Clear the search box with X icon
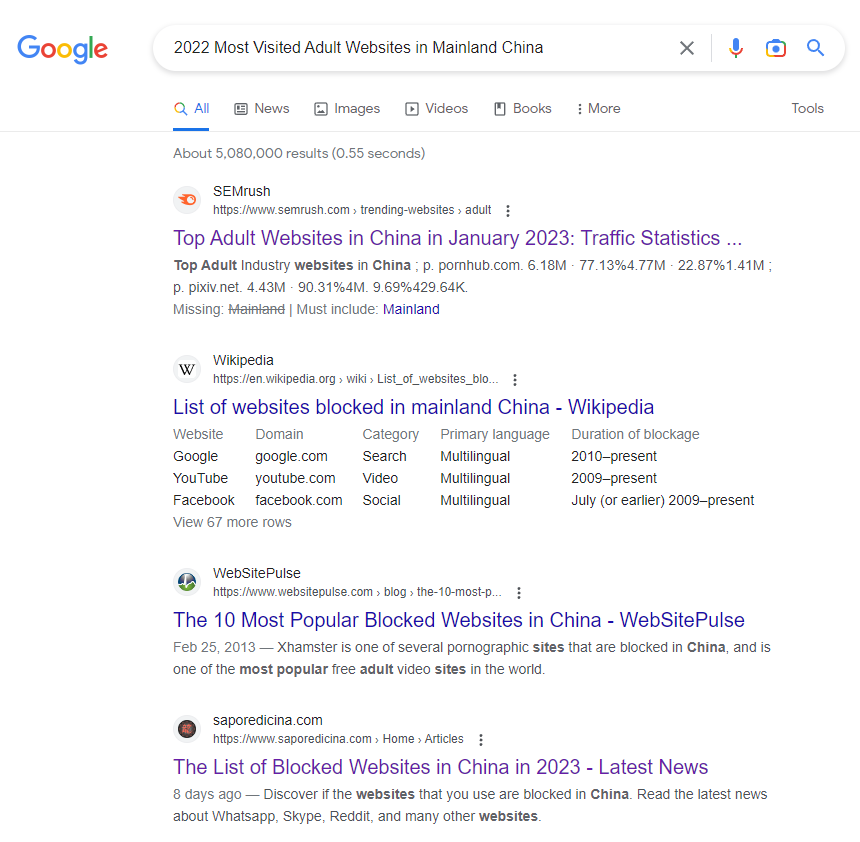The image size is (860, 842). pyautogui.click(x=687, y=48)
